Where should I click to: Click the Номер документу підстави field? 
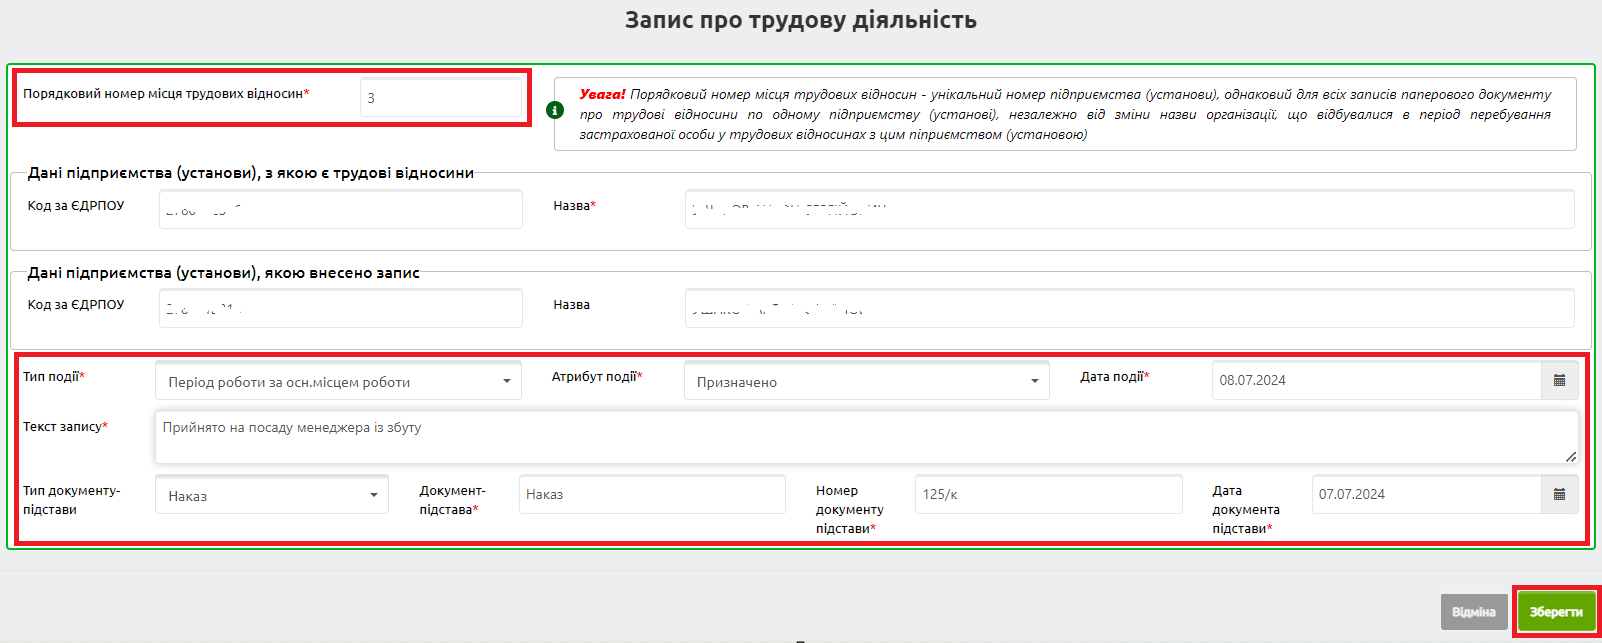(x=1047, y=495)
